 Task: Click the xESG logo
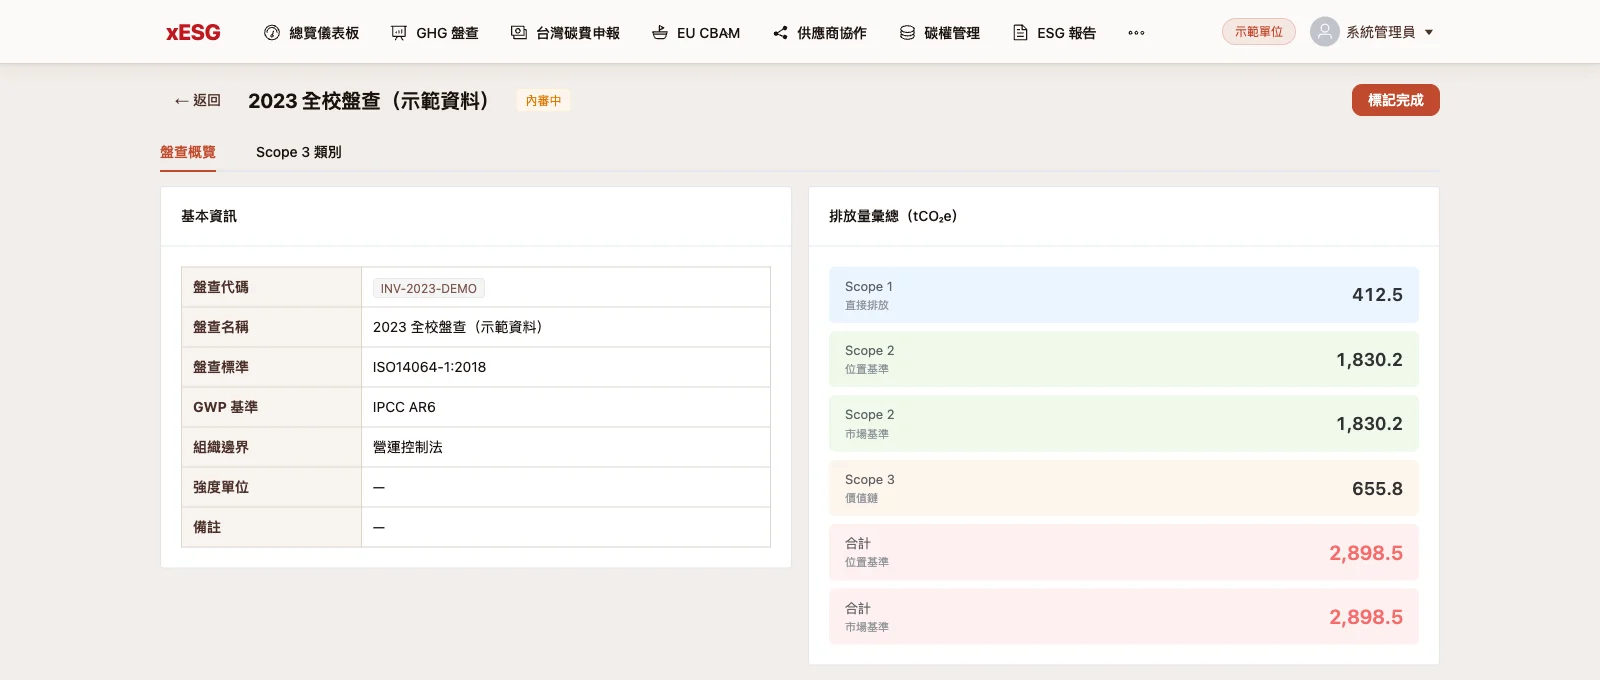[x=193, y=33]
